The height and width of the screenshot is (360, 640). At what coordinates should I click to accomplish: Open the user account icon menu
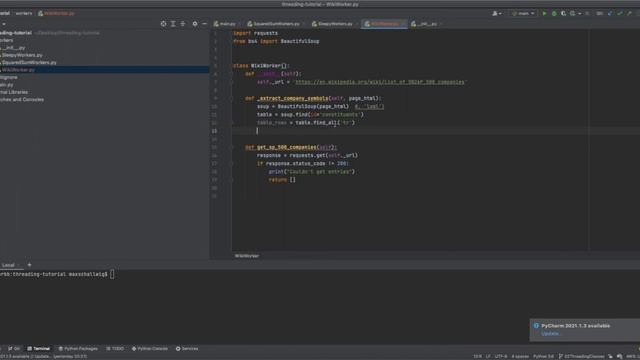[x=497, y=13]
